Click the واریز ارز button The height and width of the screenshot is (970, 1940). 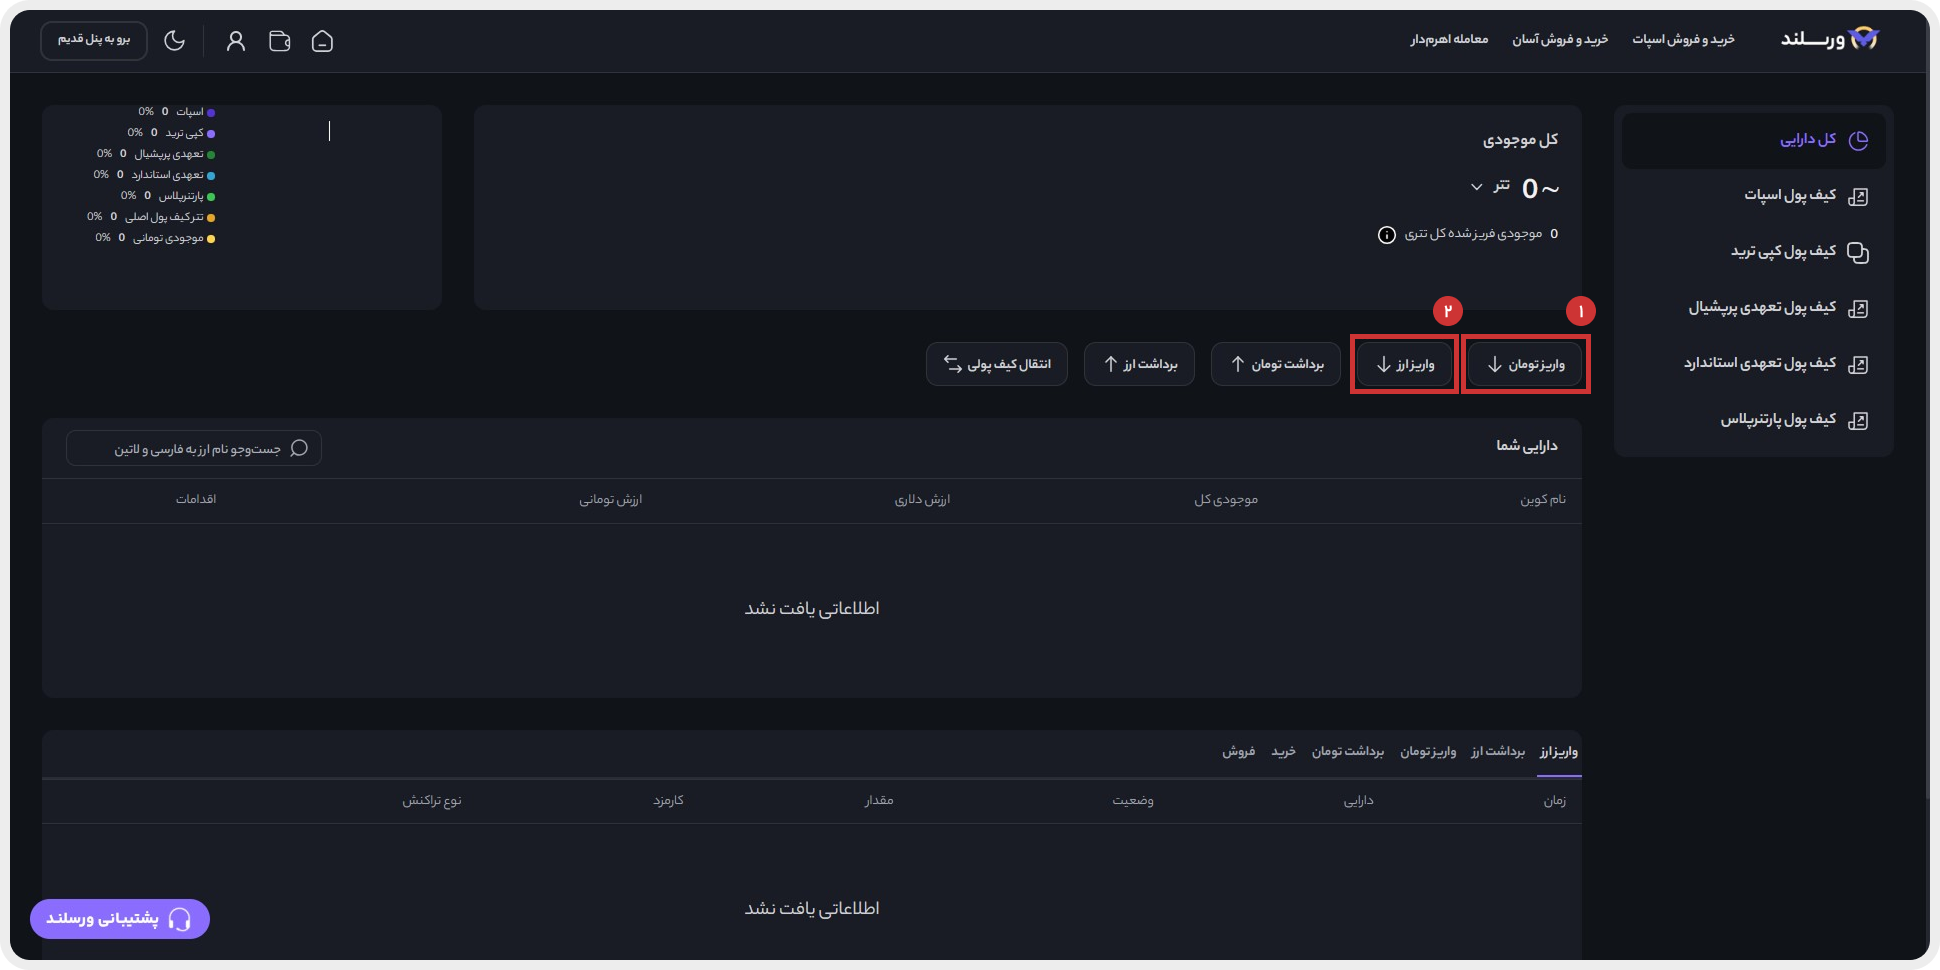[x=1404, y=364]
